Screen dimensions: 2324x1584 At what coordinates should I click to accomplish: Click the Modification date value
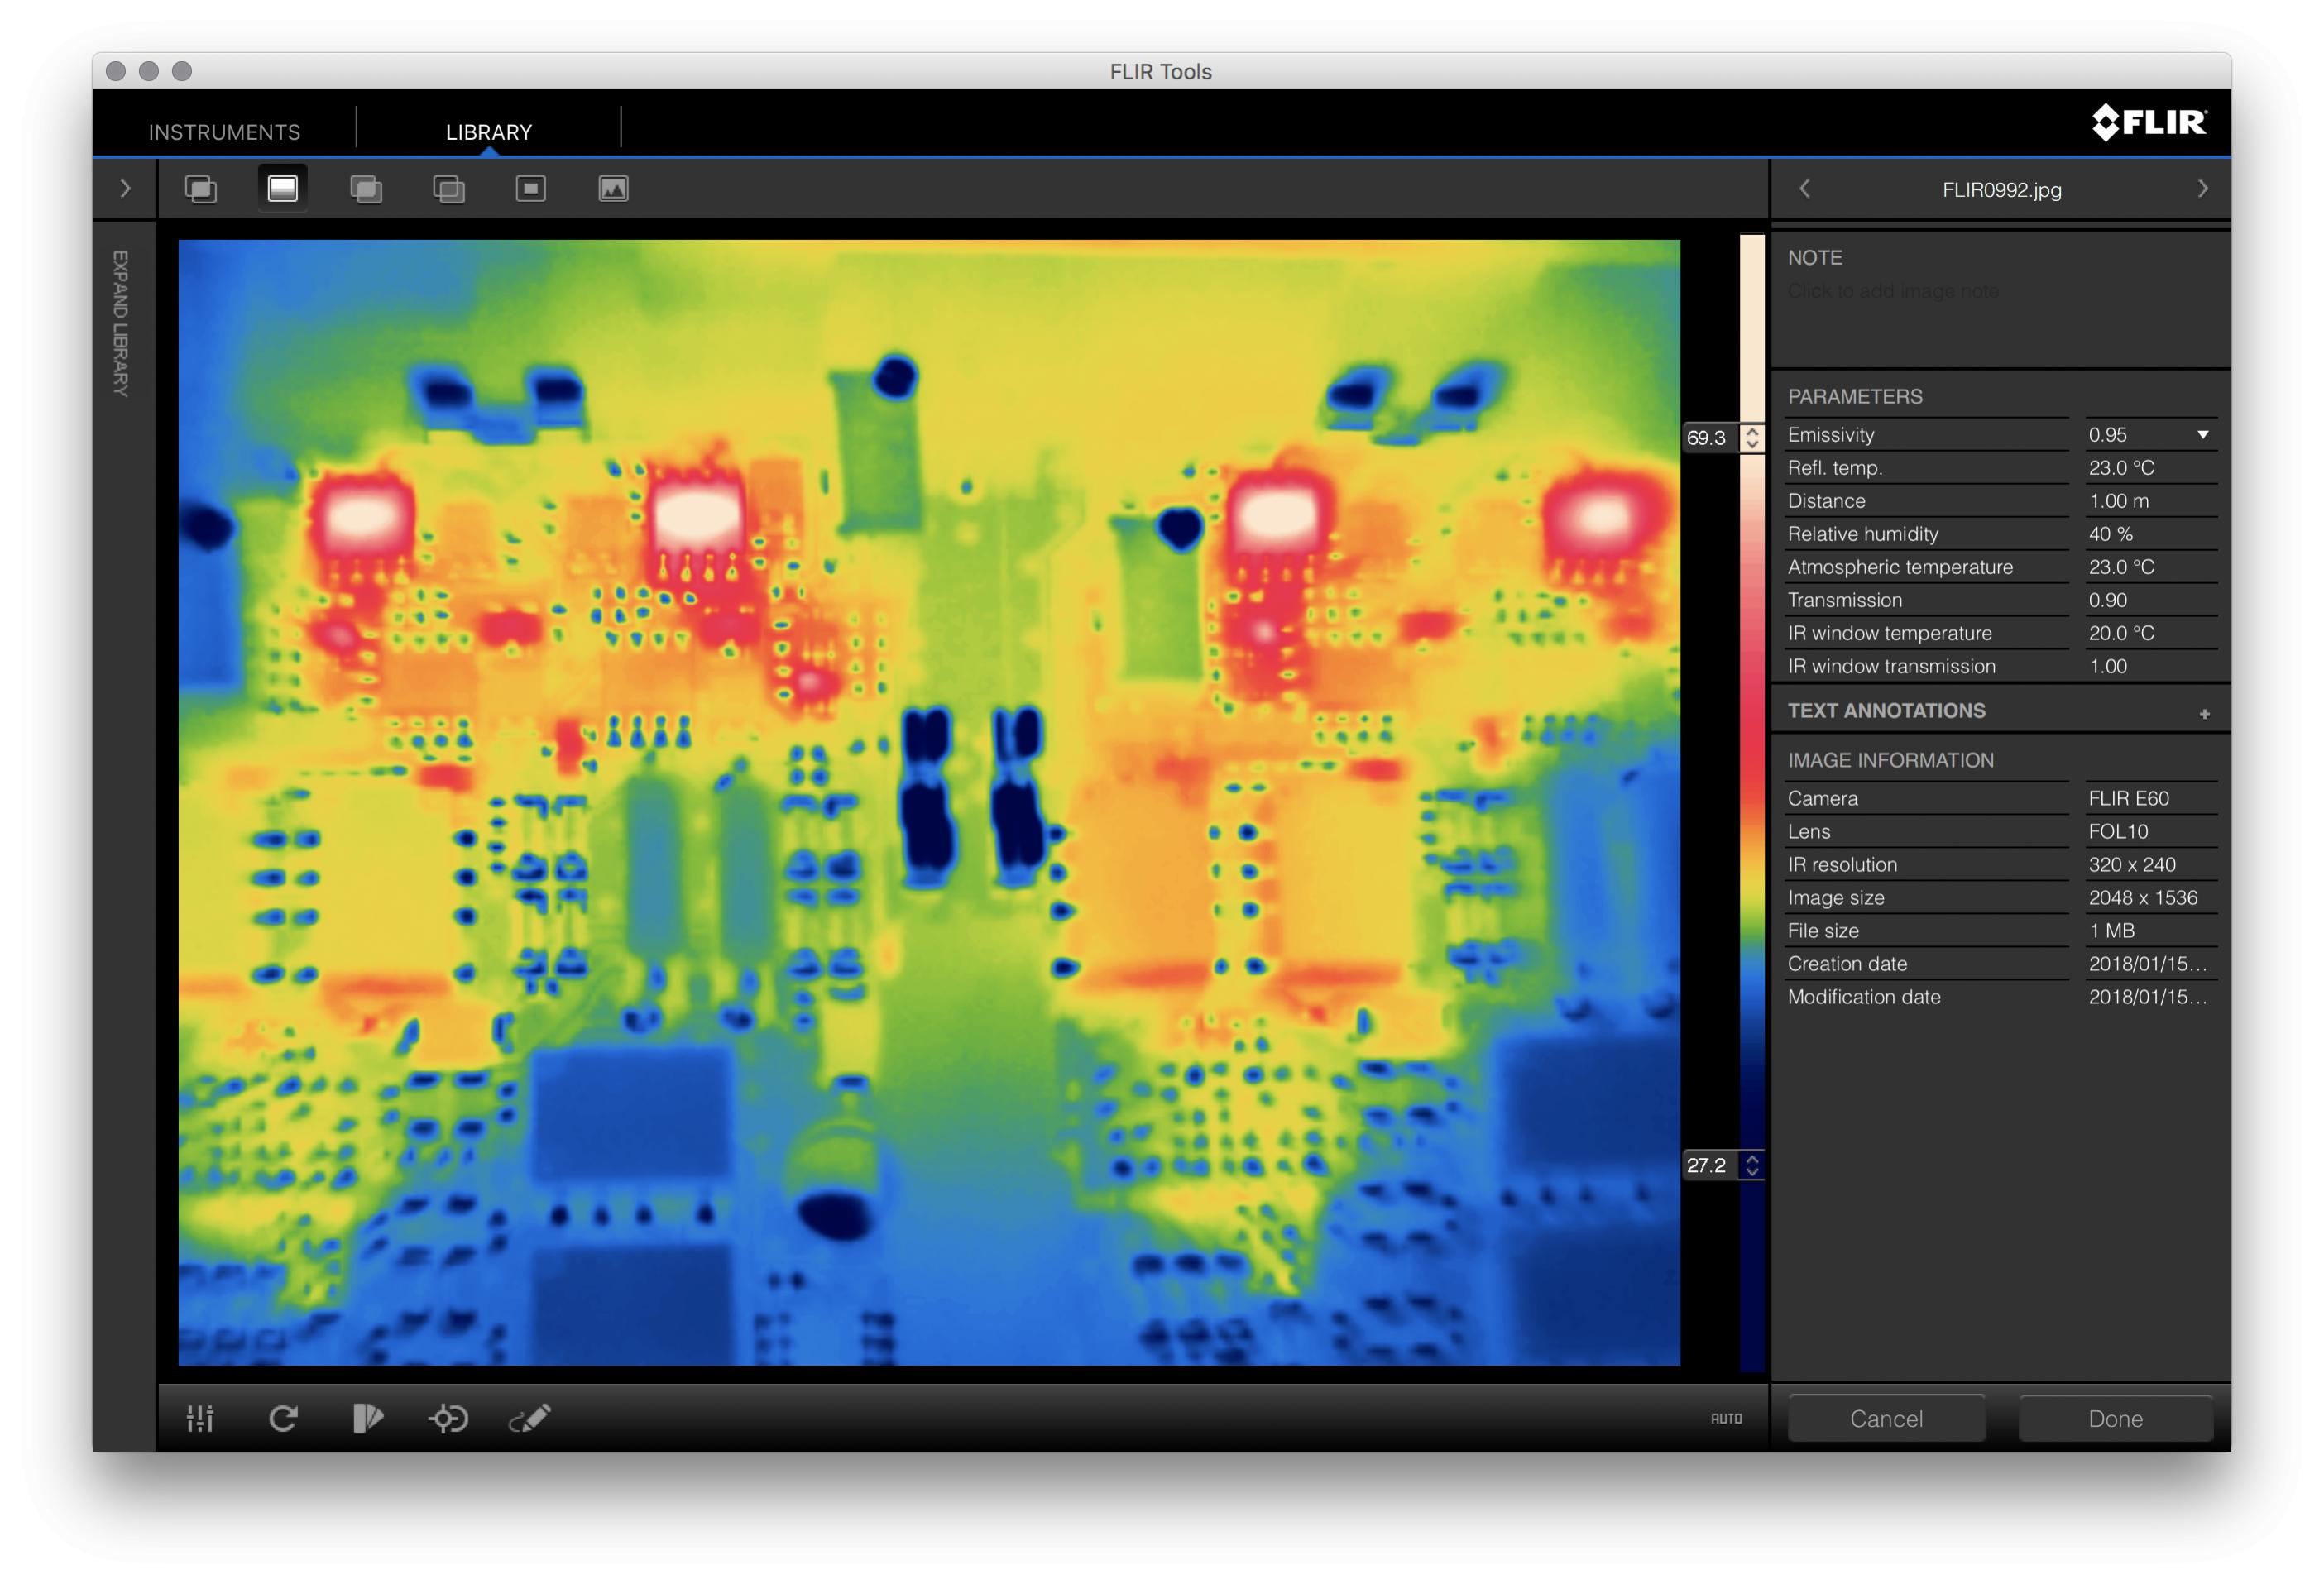point(2147,997)
